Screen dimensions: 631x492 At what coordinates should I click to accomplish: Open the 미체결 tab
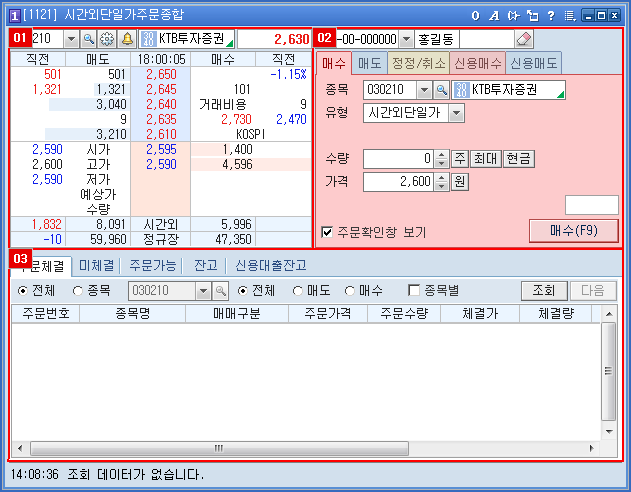click(x=96, y=265)
